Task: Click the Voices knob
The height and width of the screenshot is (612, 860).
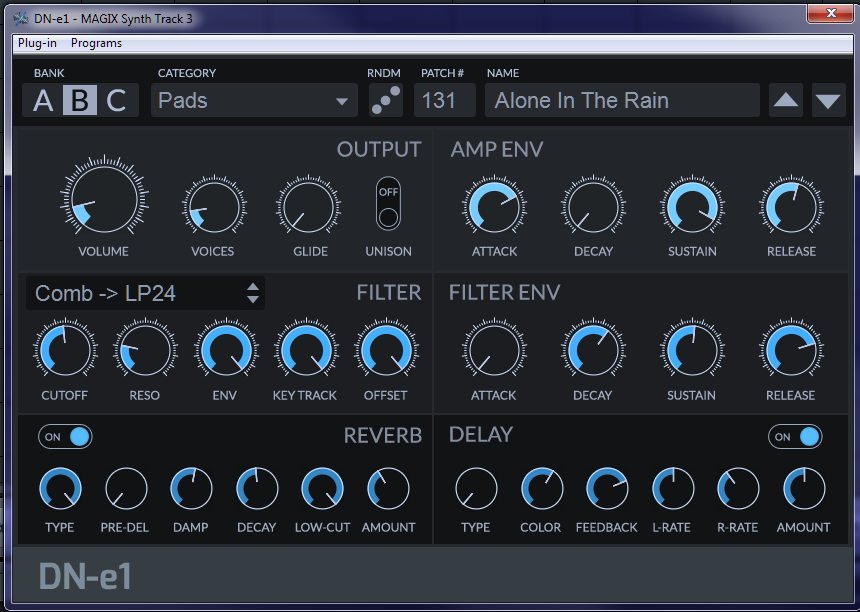Action: [x=214, y=208]
